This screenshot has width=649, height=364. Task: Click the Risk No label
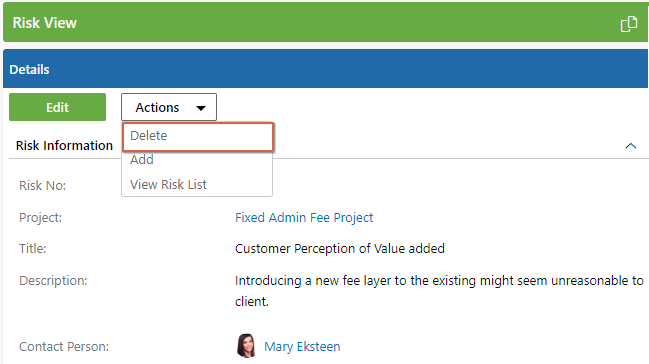43,186
